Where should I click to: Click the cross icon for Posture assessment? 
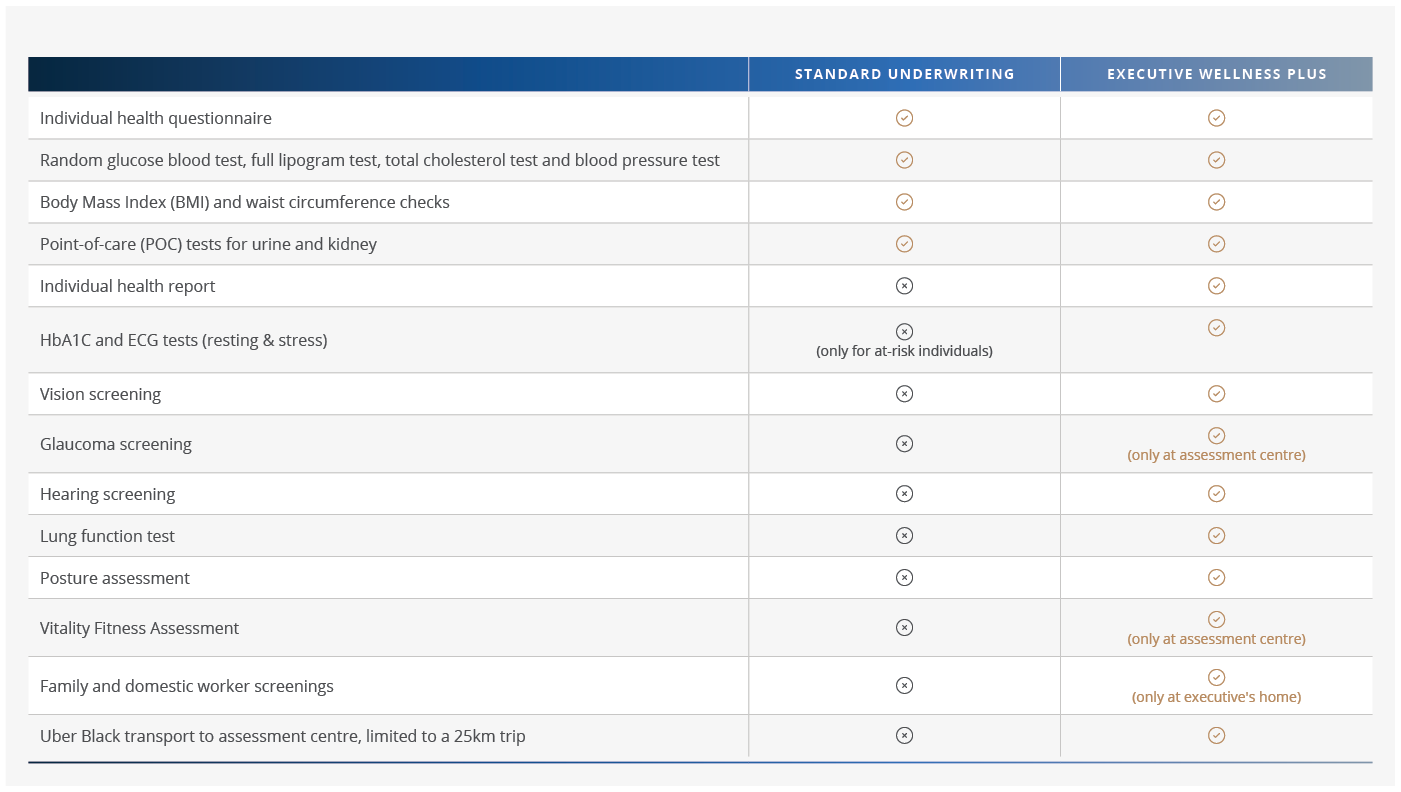904,578
